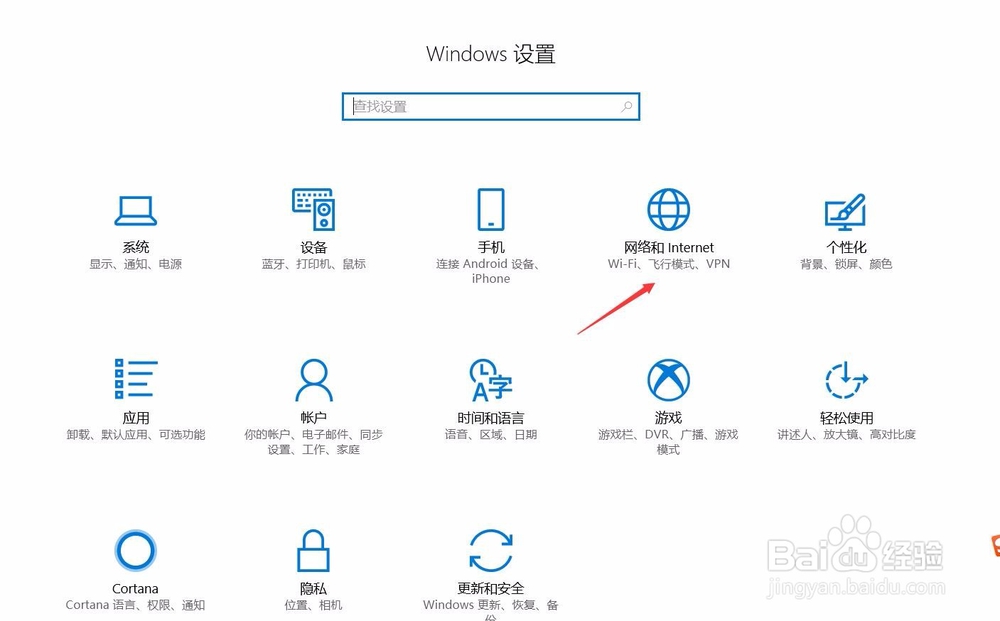1000x621 pixels.
Task: Click the search magnifier icon
Action: pyautogui.click(x=627, y=106)
